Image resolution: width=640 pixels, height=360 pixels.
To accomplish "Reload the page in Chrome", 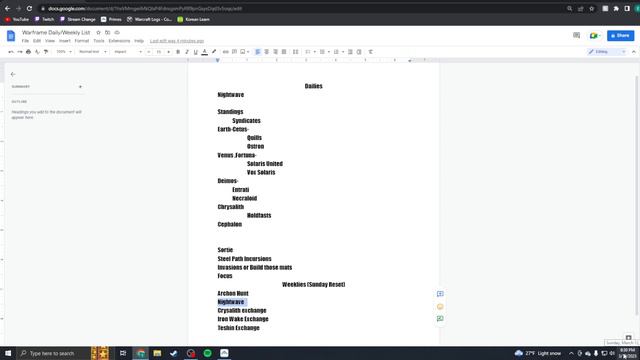I will 29,8.
